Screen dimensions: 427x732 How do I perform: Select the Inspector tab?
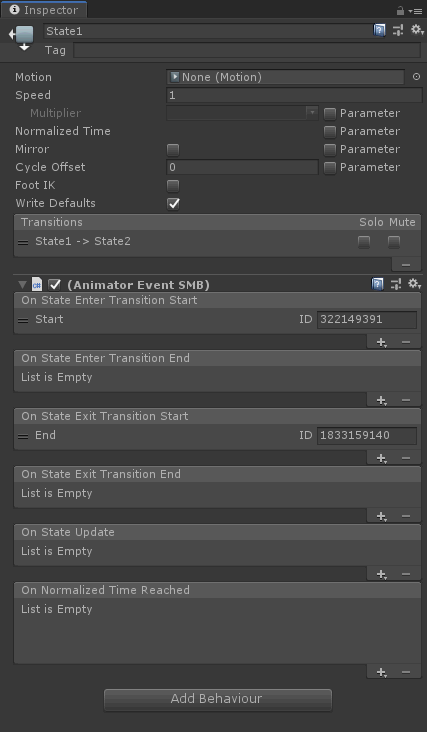click(x=43, y=10)
